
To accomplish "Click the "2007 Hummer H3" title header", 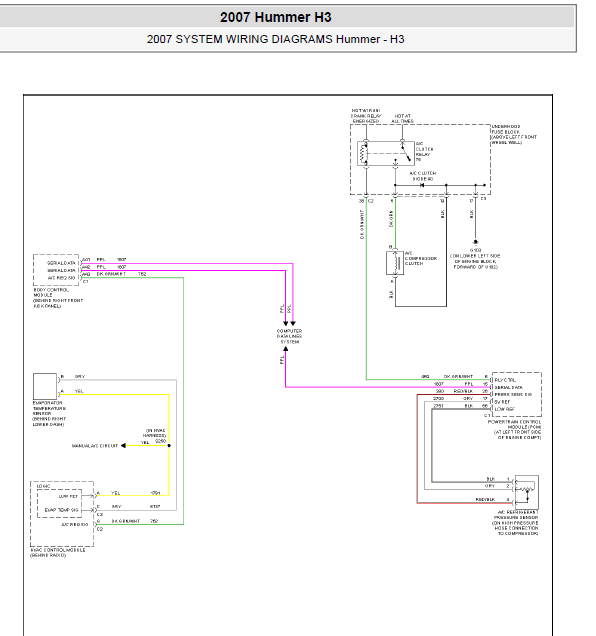I will 276,17.
